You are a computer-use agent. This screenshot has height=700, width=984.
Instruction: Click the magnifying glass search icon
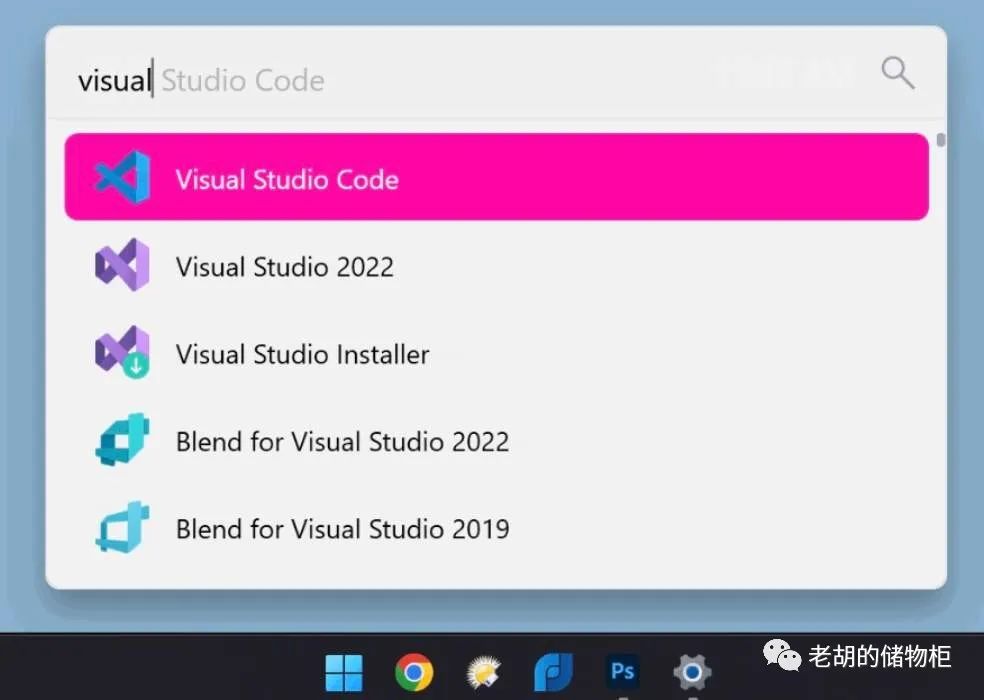pyautogui.click(x=897, y=73)
